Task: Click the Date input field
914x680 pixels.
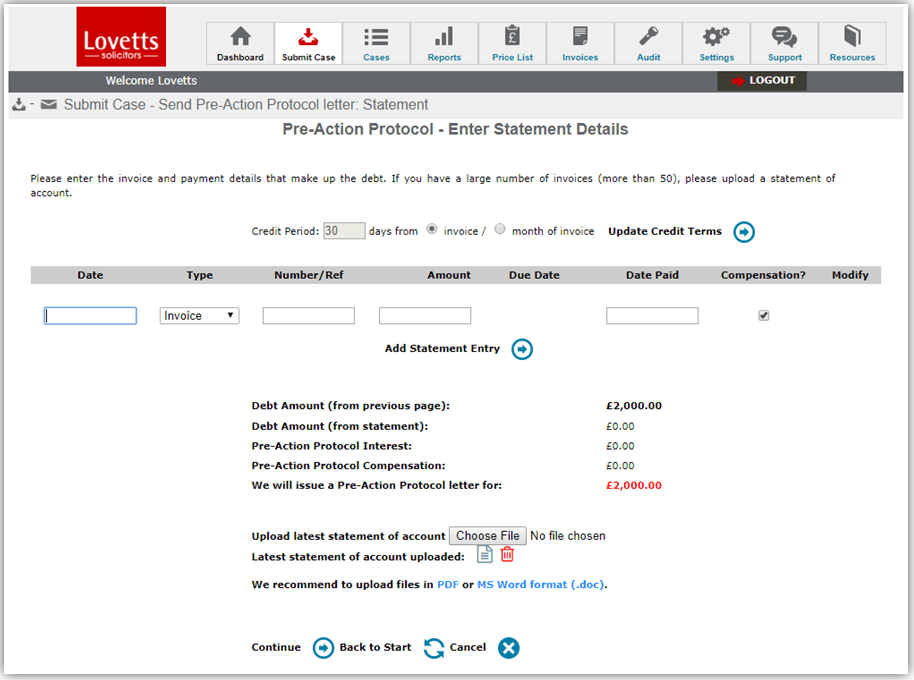Action: (90, 316)
